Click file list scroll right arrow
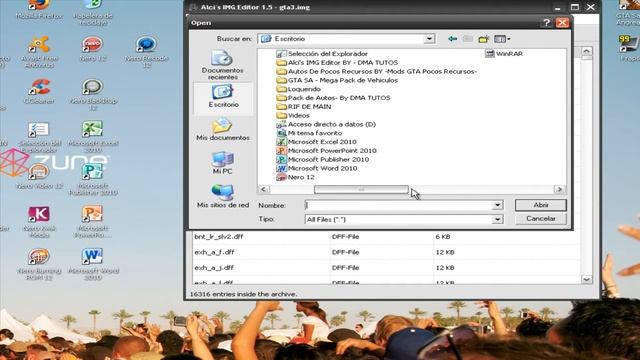 559,189
